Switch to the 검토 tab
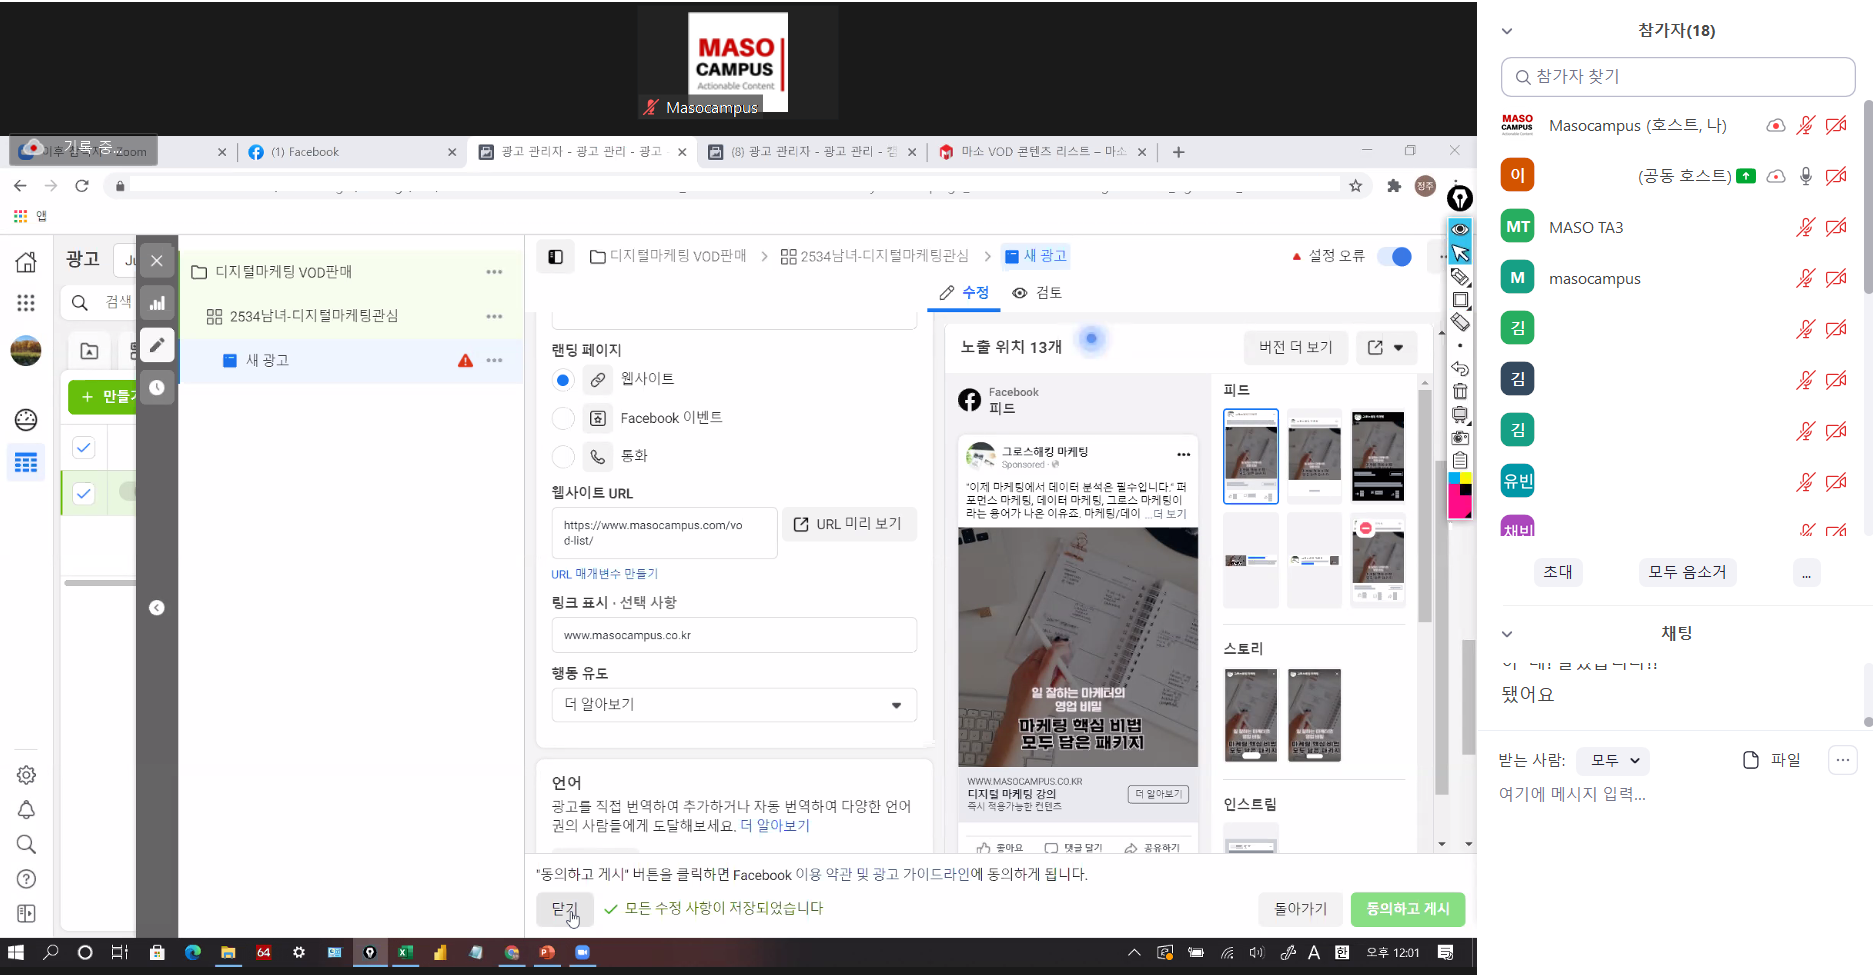Screen dimensions: 1873x975 (x=1037, y=293)
